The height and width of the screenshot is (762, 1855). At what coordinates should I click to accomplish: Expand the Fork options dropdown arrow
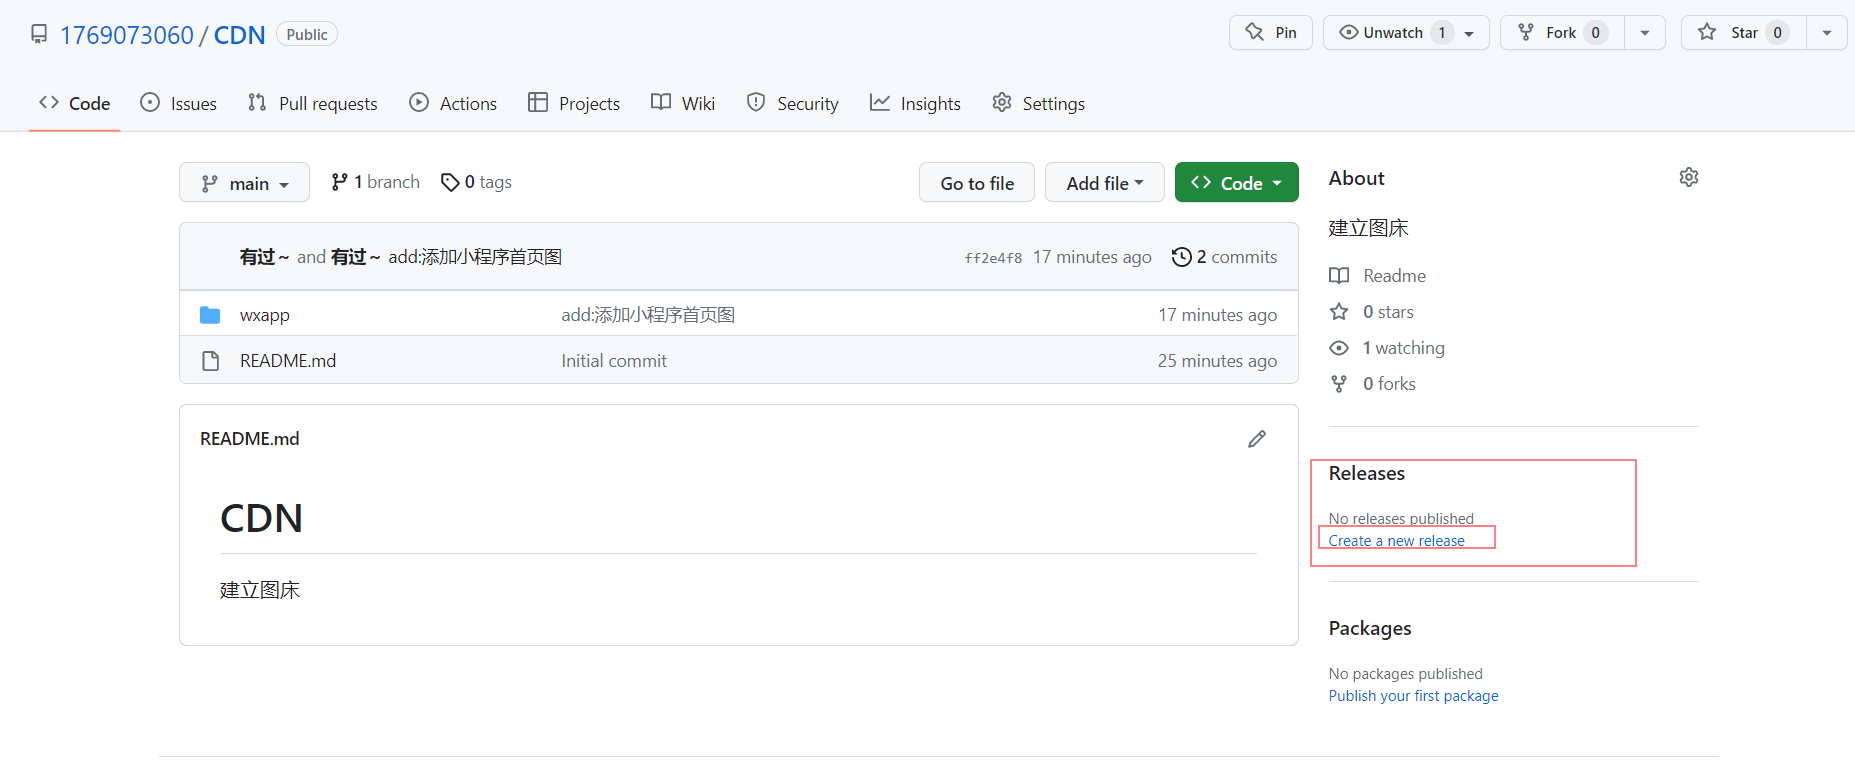pos(1645,33)
